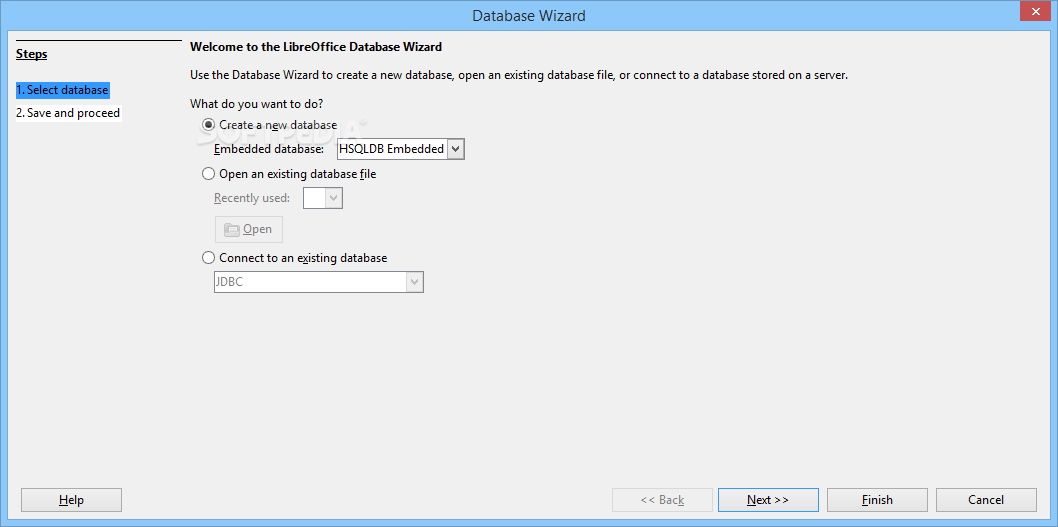Click the Embedded database label
This screenshot has height=527, width=1058.
click(x=269, y=149)
